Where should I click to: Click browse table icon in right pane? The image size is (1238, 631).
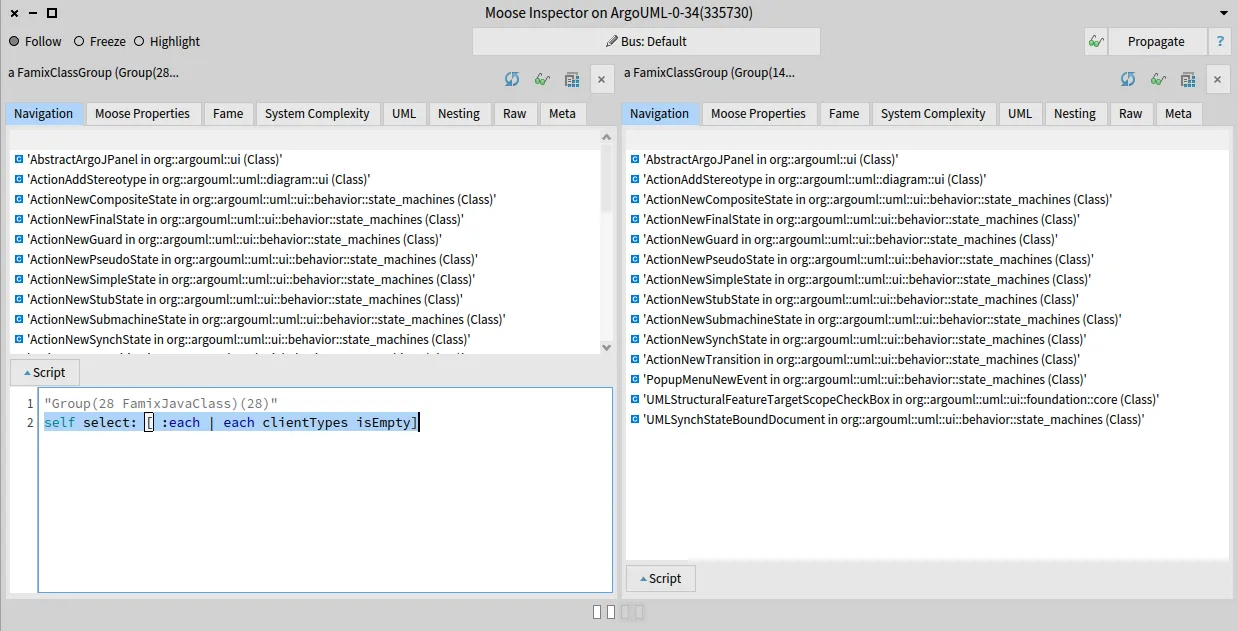point(1188,79)
